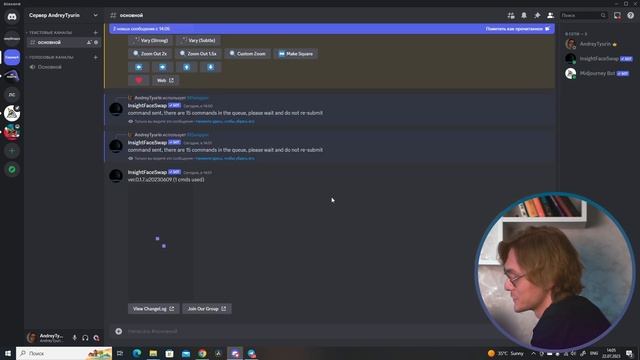The image size is (640, 360).
Task: Click the Zoom Out 1.5x button
Action: click(198, 53)
